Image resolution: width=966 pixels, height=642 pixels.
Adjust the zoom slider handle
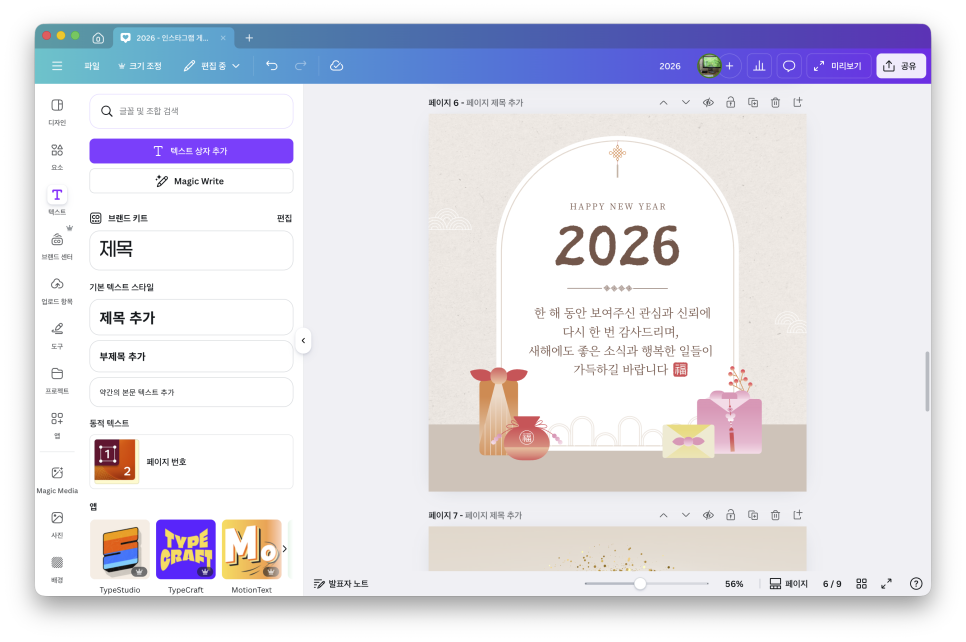click(640, 583)
